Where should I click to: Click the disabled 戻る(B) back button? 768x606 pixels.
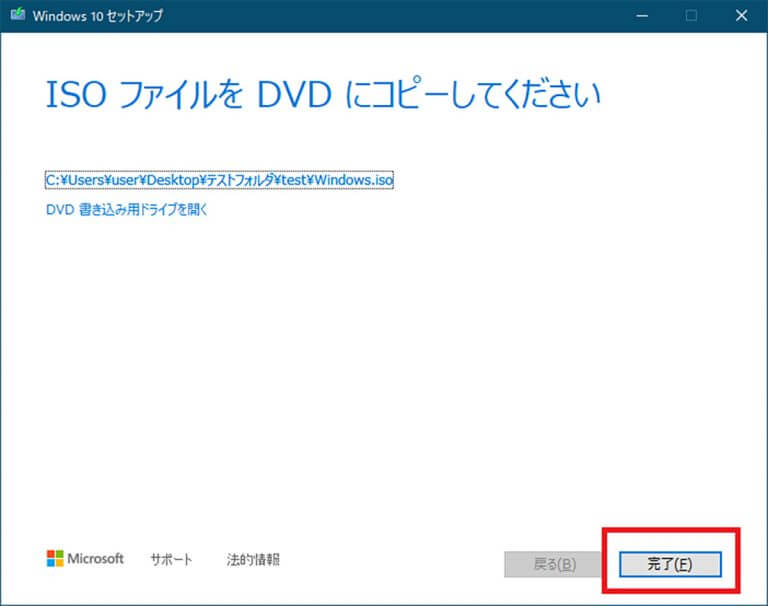pyautogui.click(x=554, y=564)
